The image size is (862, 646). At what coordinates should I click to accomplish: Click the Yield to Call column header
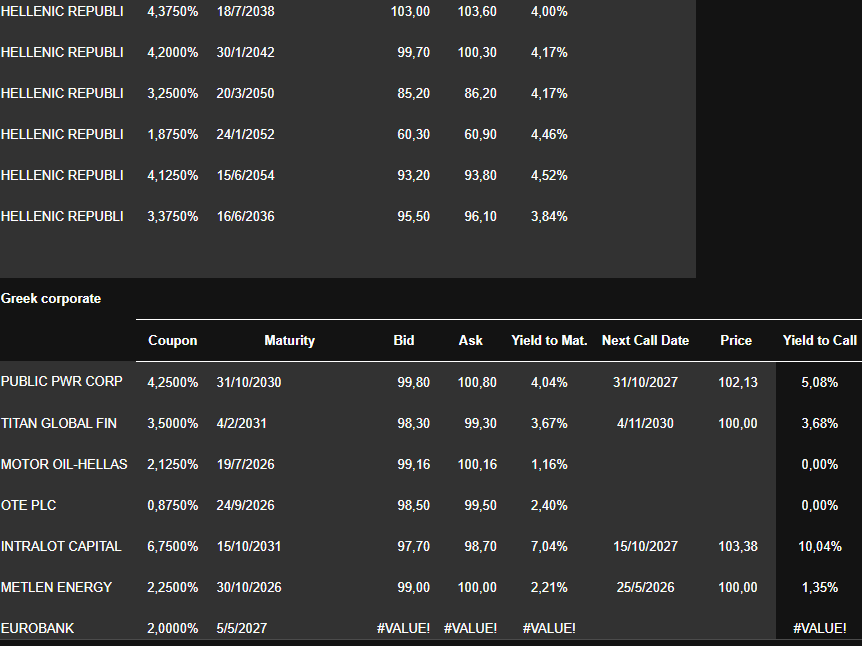(820, 340)
